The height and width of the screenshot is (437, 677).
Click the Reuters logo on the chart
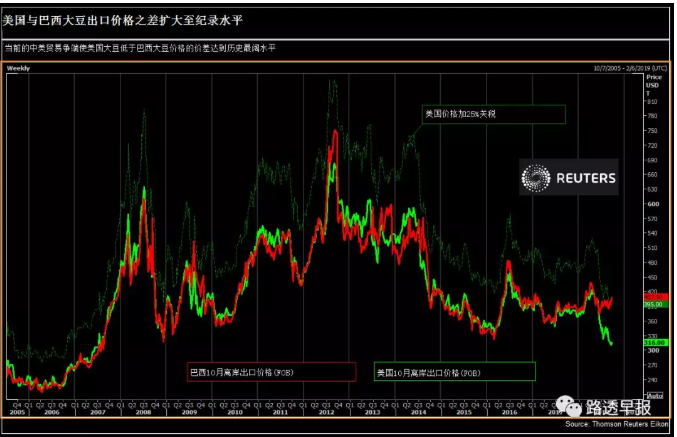[568, 179]
